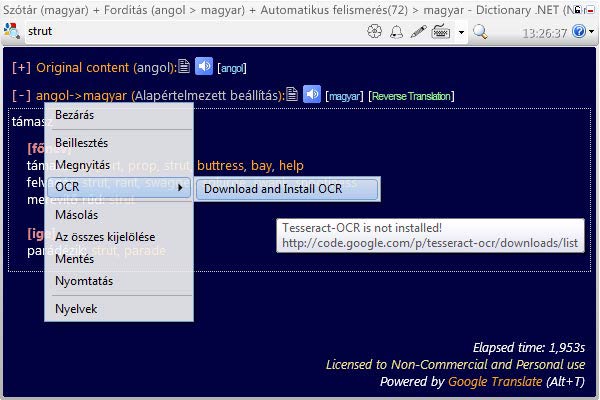Click the flower-shaped icon in toolbar
The width and height of the screenshot is (600, 400).
[x=375, y=32]
